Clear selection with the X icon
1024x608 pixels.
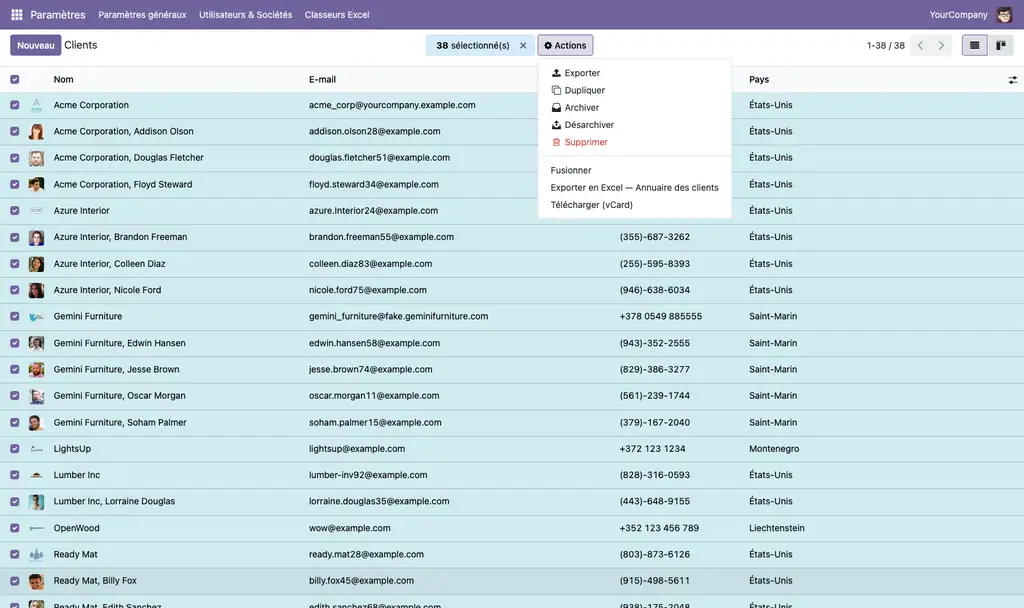[523, 45]
